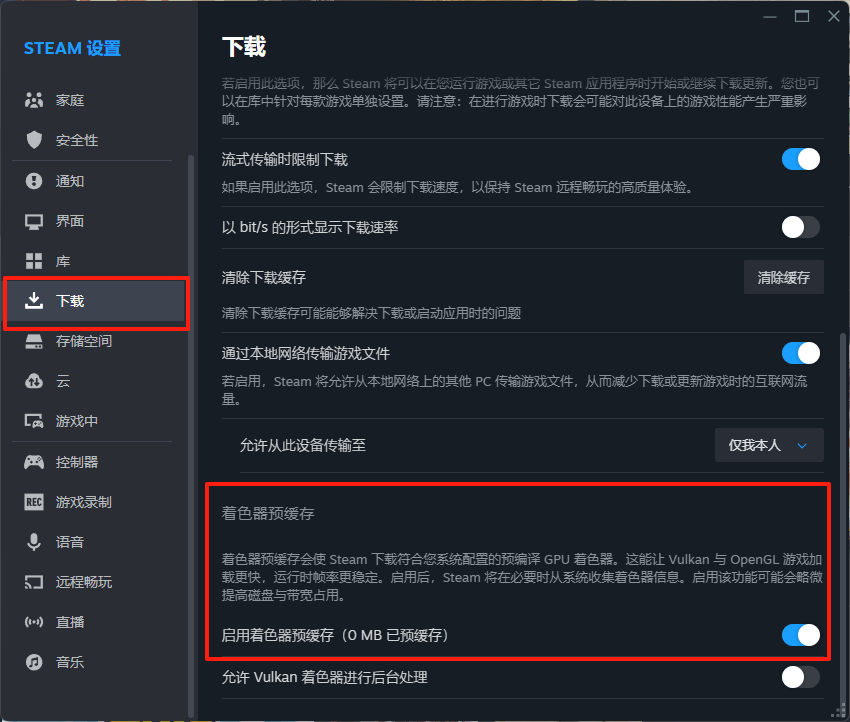
Task: Open the 仅我本人 dropdown menu
Action: point(769,445)
